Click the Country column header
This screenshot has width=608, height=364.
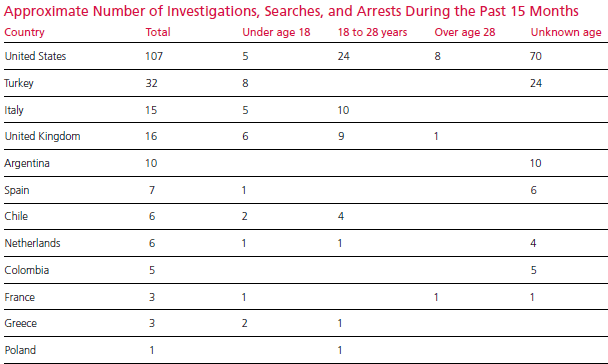(24, 32)
